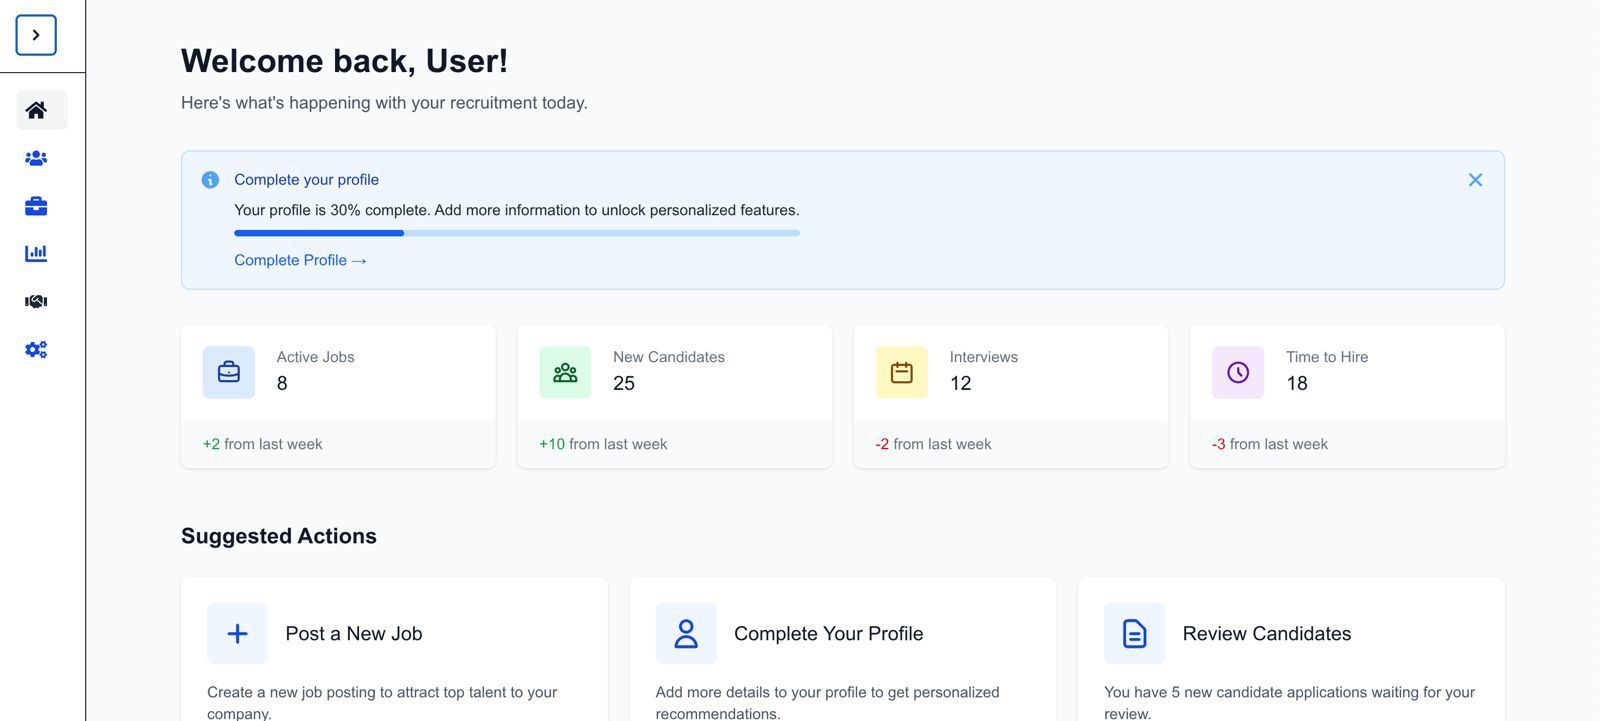This screenshot has width=1600, height=721.
Task: Click the plus icon on Post a New Job
Action: 237,633
